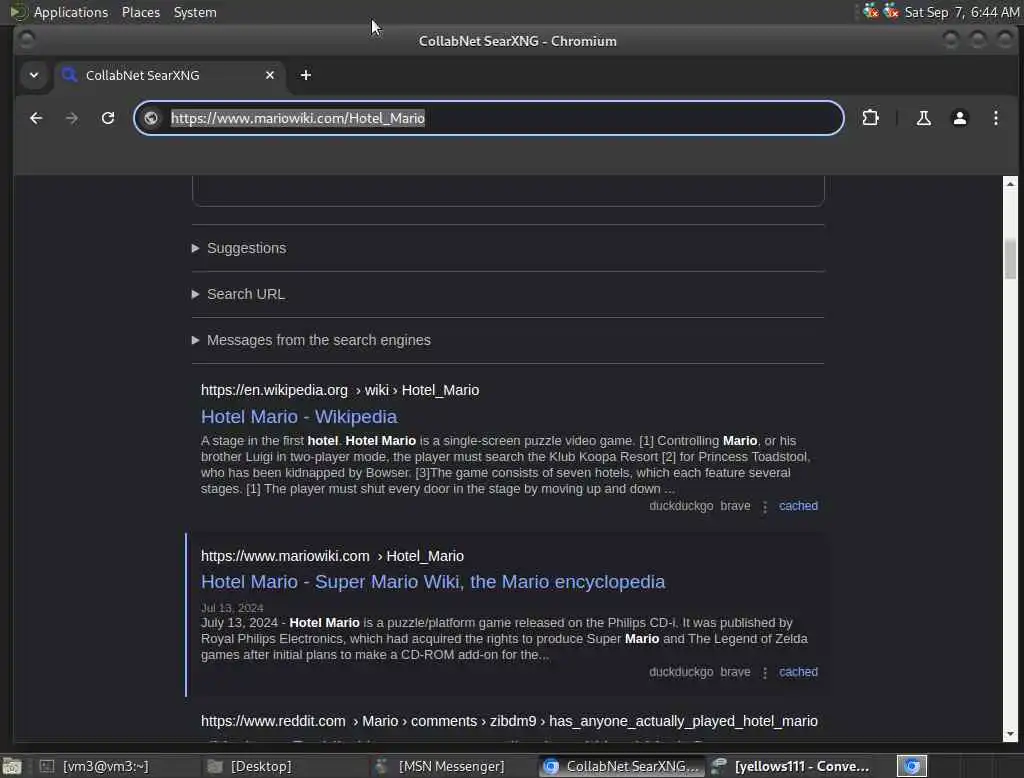This screenshot has width=1024, height=778.
Task: Open a new browser tab
Action: (x=306, y=75)
